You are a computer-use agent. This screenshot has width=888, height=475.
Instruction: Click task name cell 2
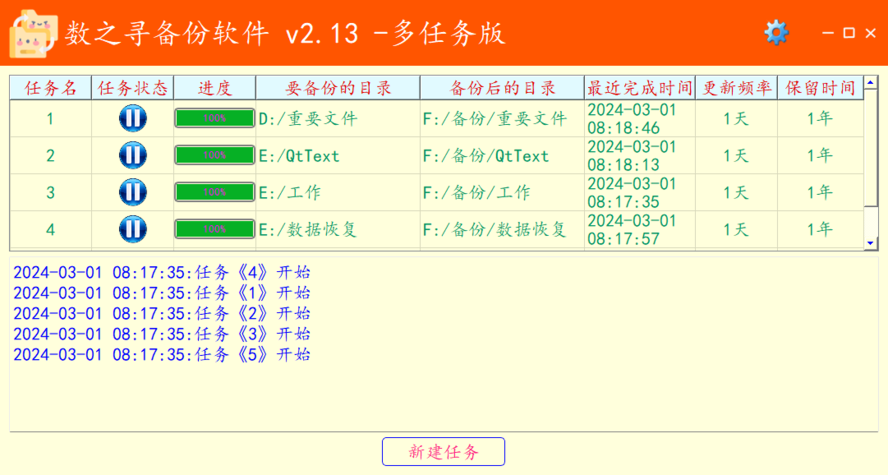[50, 155]
